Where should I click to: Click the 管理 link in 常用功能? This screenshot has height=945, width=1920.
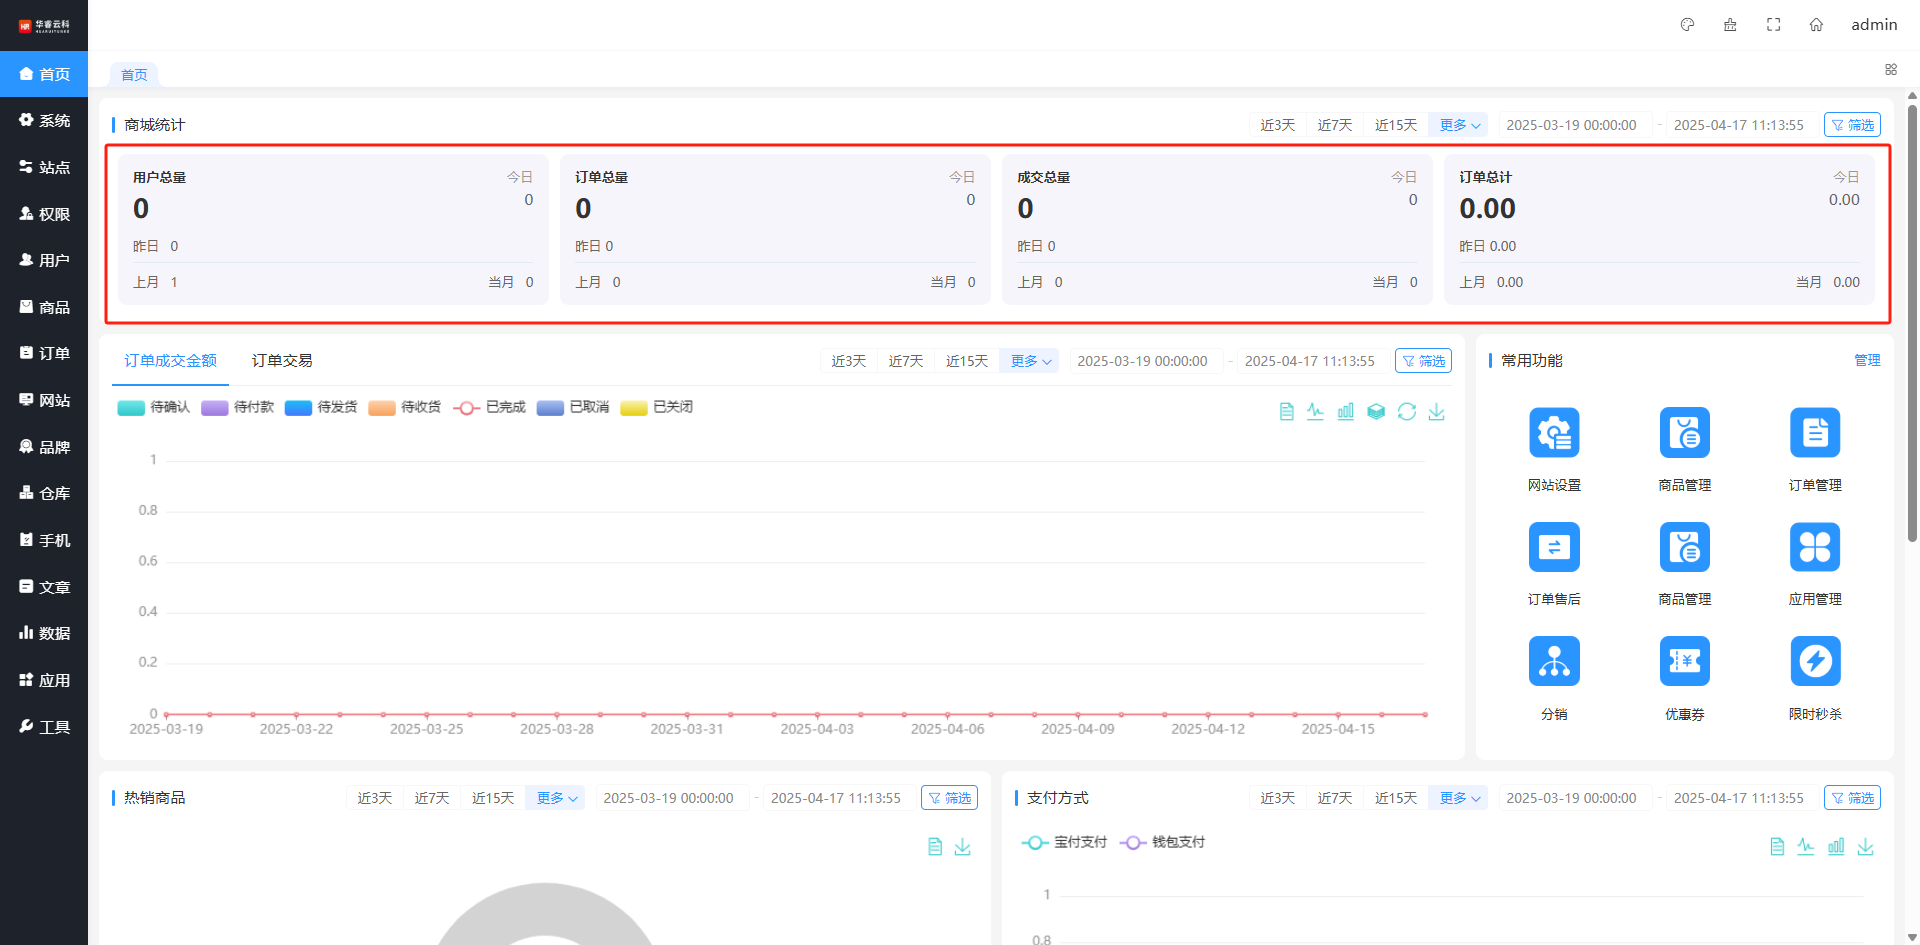point(1866,361)
